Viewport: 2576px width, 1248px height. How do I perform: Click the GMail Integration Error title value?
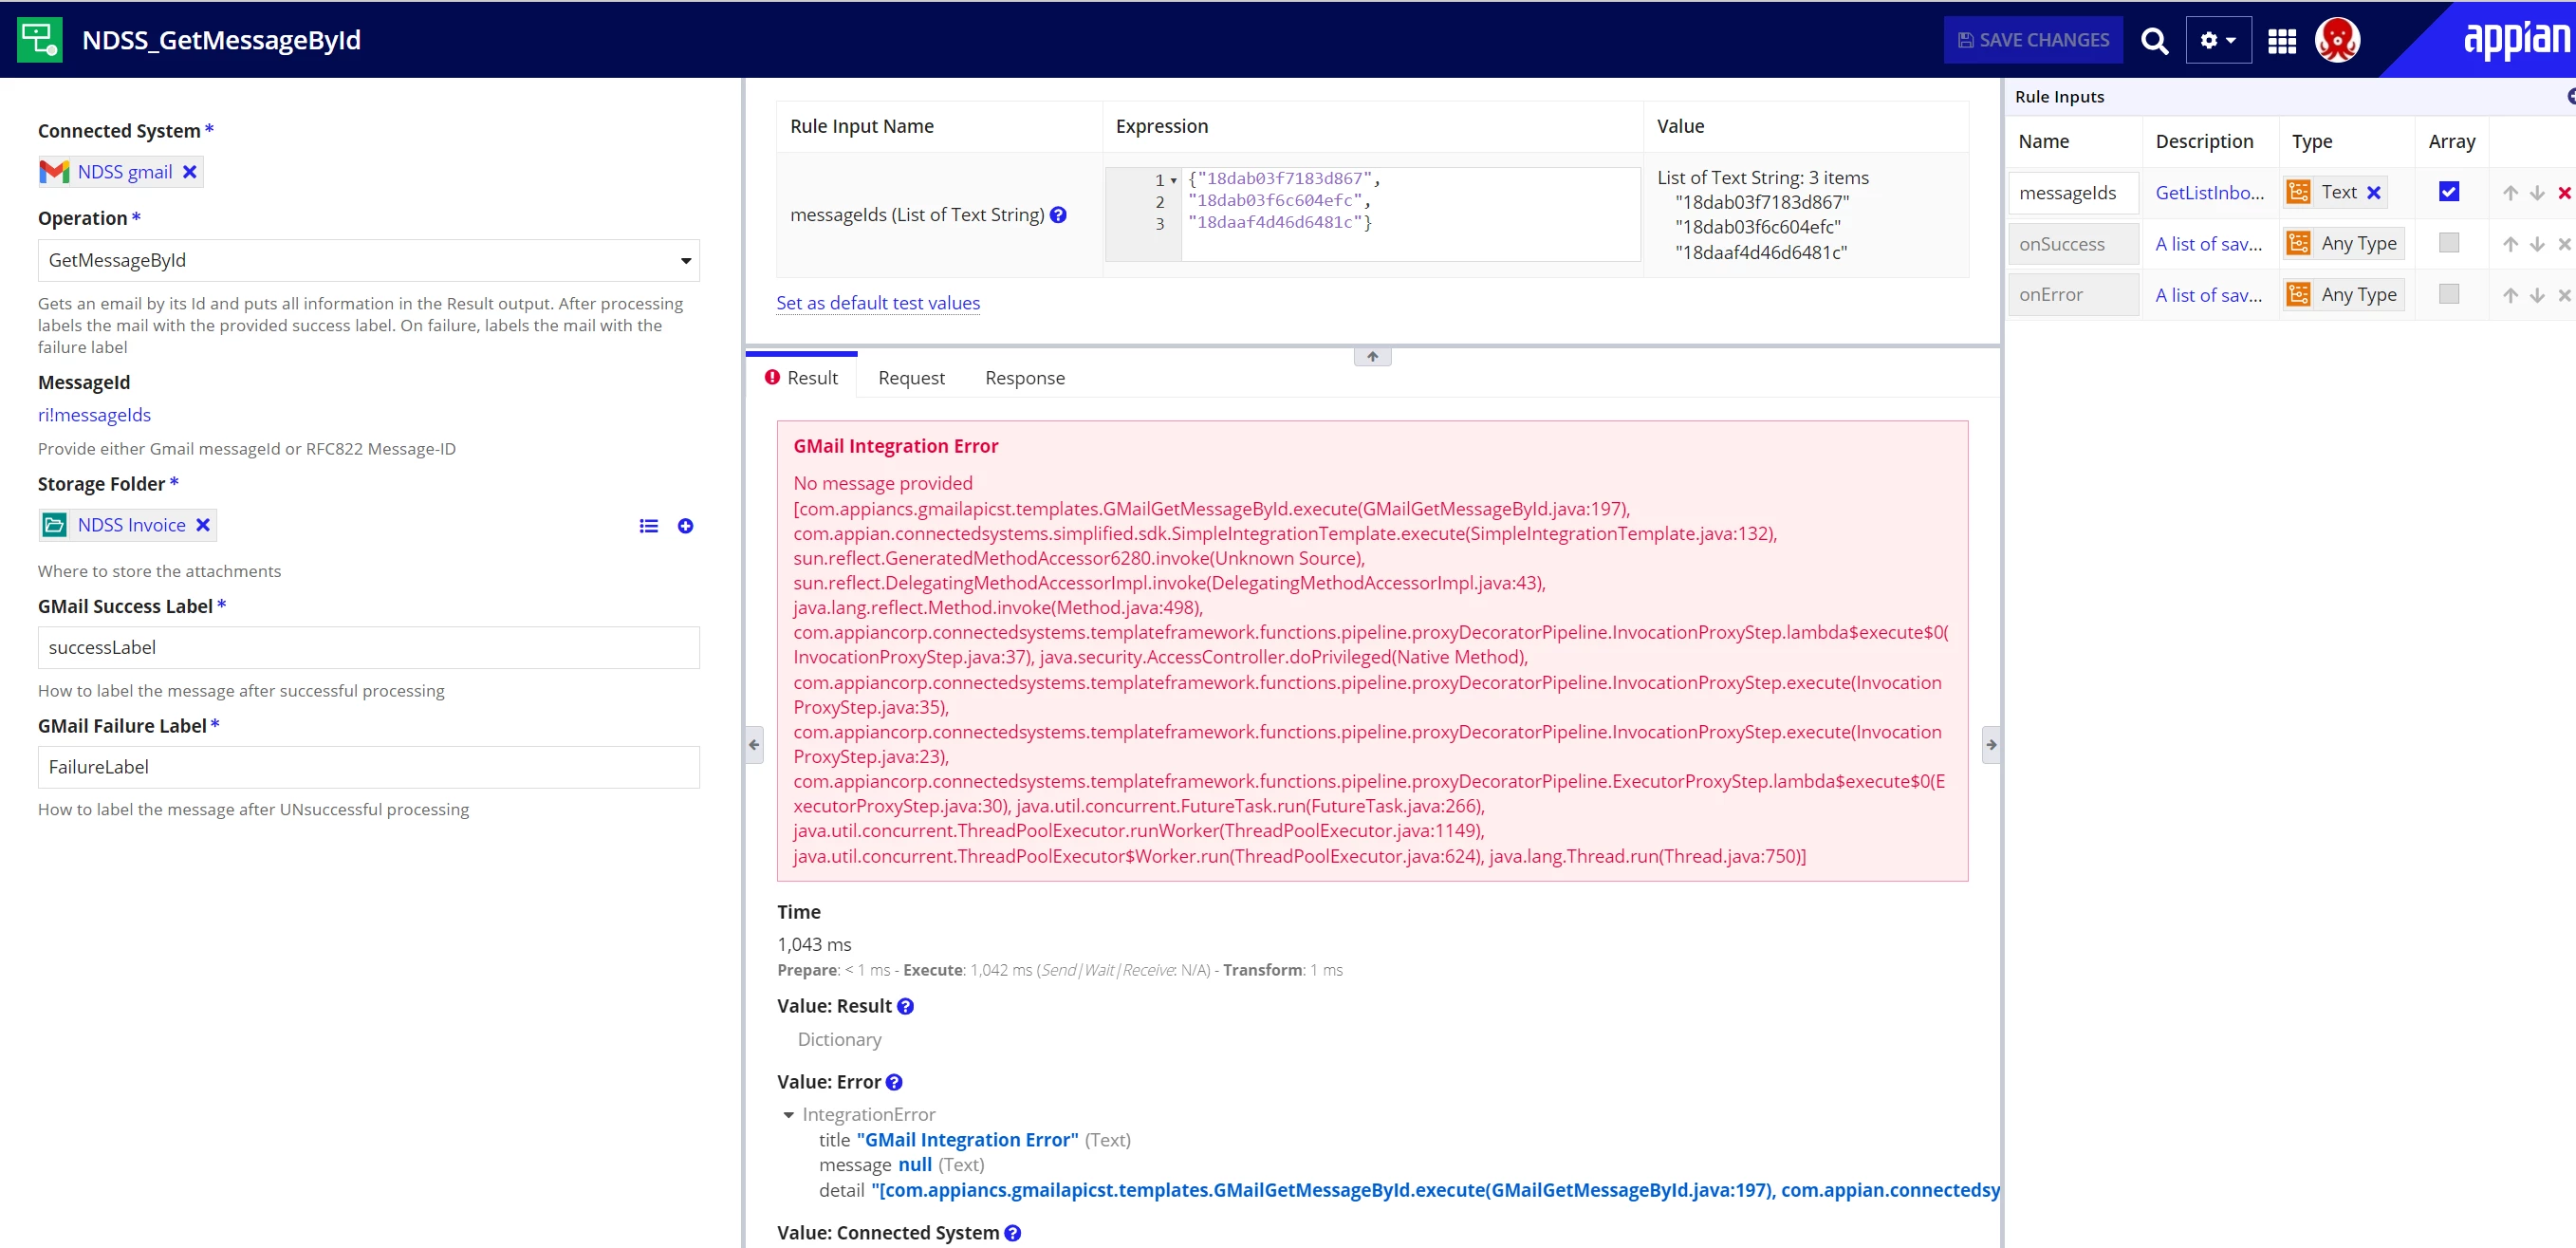pos(967,1140)
